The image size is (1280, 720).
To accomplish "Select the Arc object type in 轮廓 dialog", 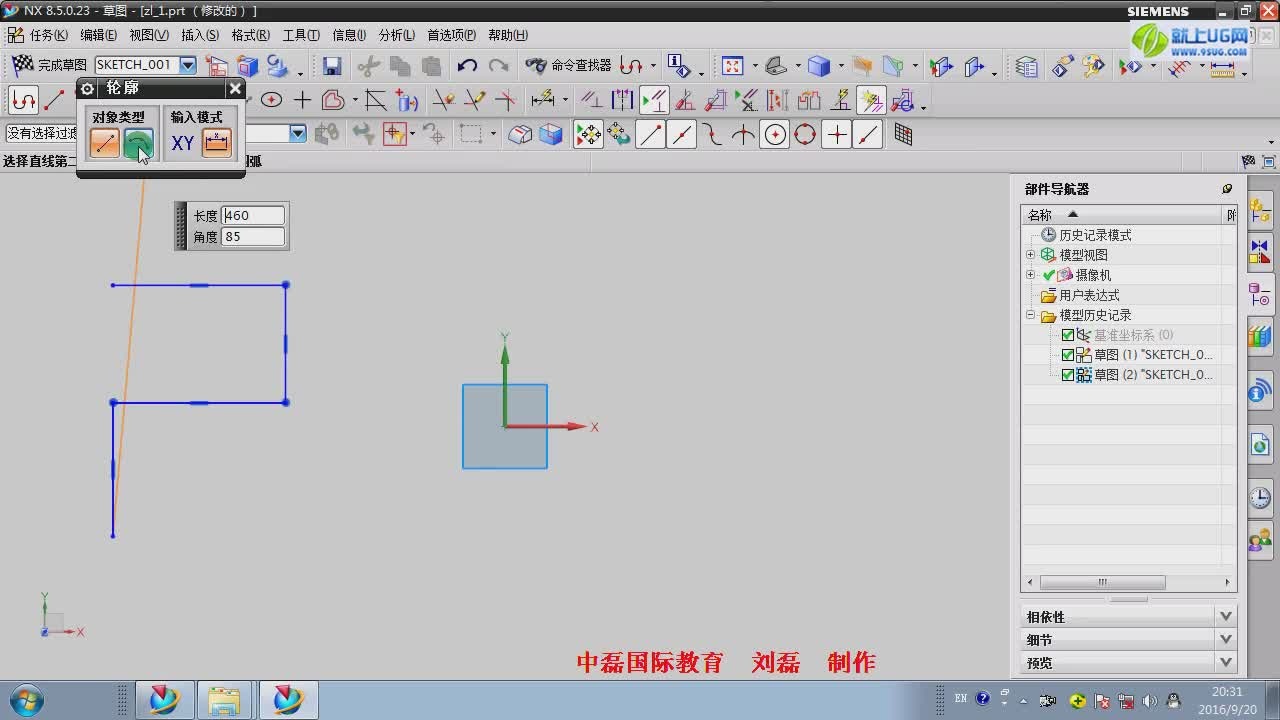I will (x=138, y=143).
